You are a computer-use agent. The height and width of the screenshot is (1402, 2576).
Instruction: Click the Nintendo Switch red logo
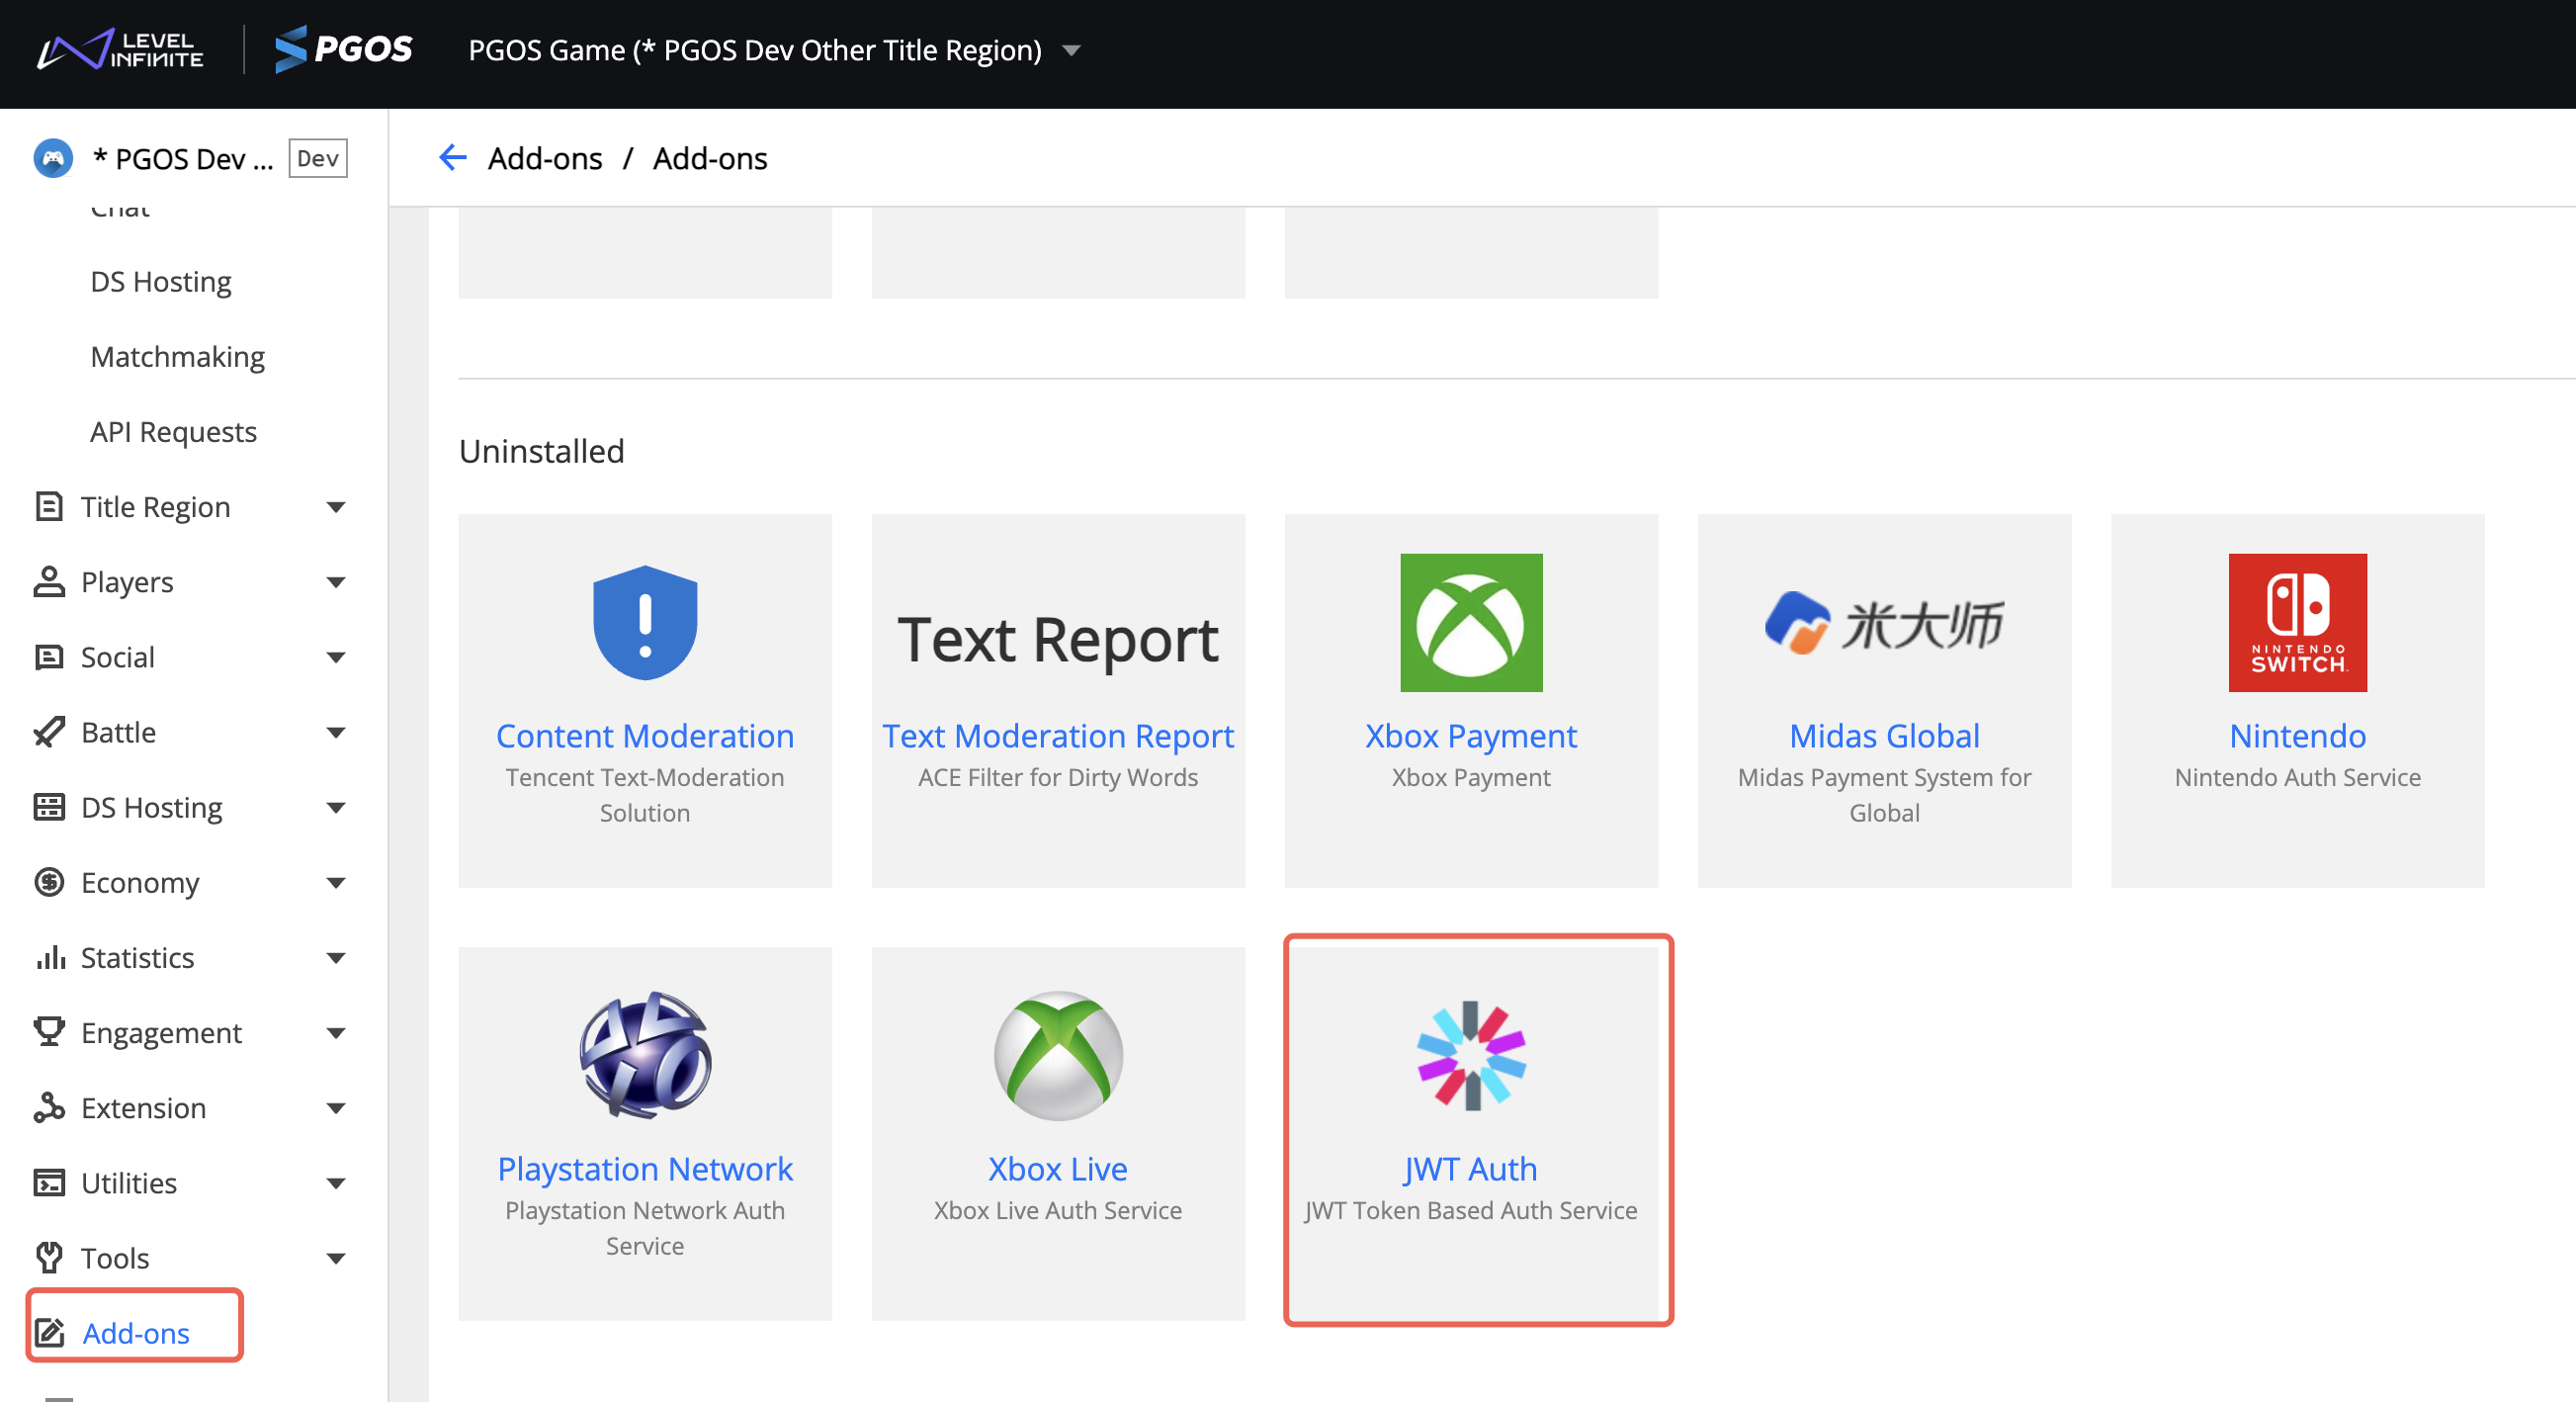(x=2297, y=623)
